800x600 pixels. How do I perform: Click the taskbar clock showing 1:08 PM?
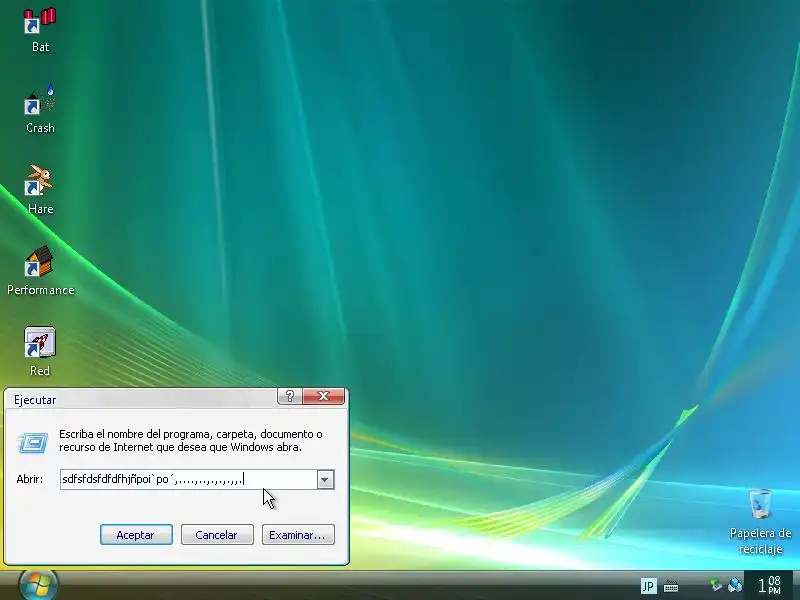tap(769, 585)
